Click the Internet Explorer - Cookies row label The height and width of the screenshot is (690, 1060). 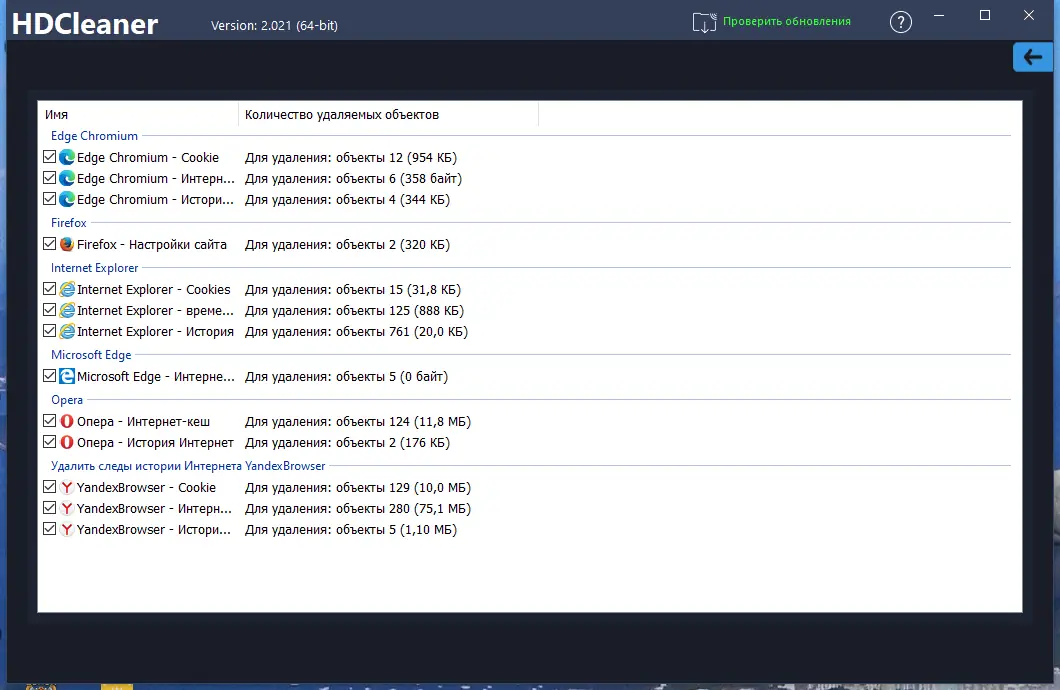pos(153,289)
